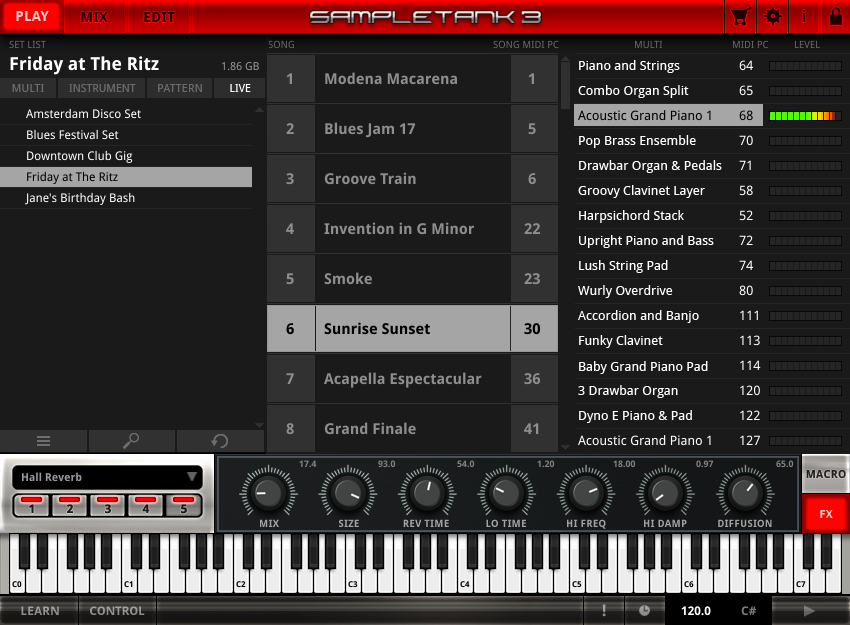
Task: Select song Smoke
Action: point(413,279)
